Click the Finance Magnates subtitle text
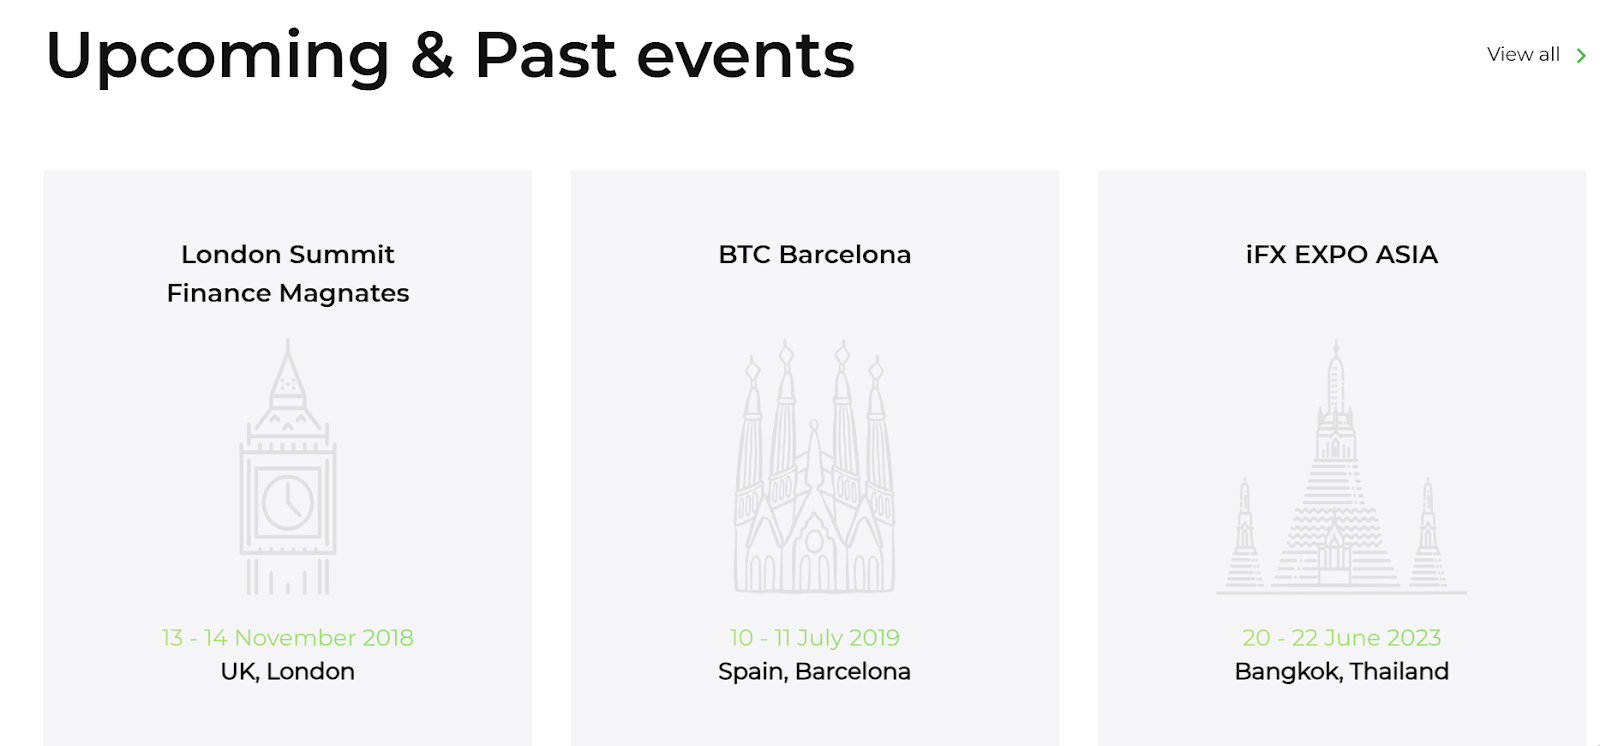 (288, 293)
